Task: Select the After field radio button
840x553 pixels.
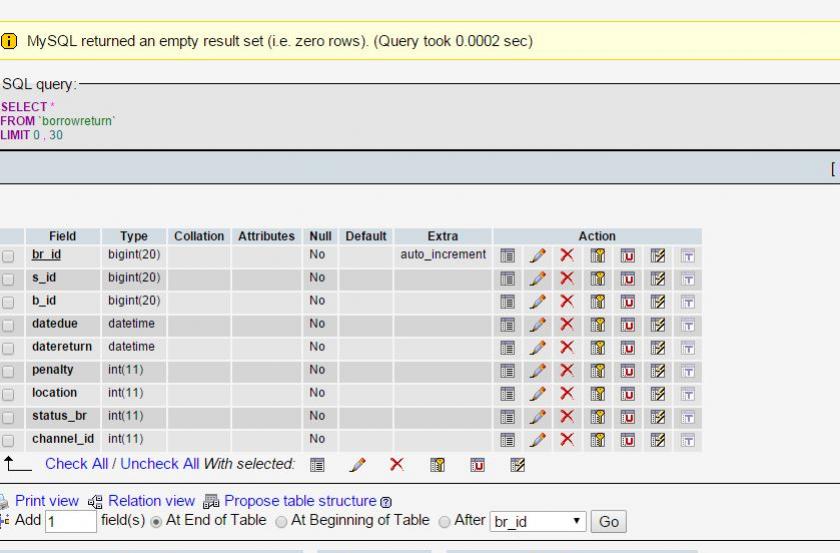Action: pyautogui.click(x=445, y=521)
